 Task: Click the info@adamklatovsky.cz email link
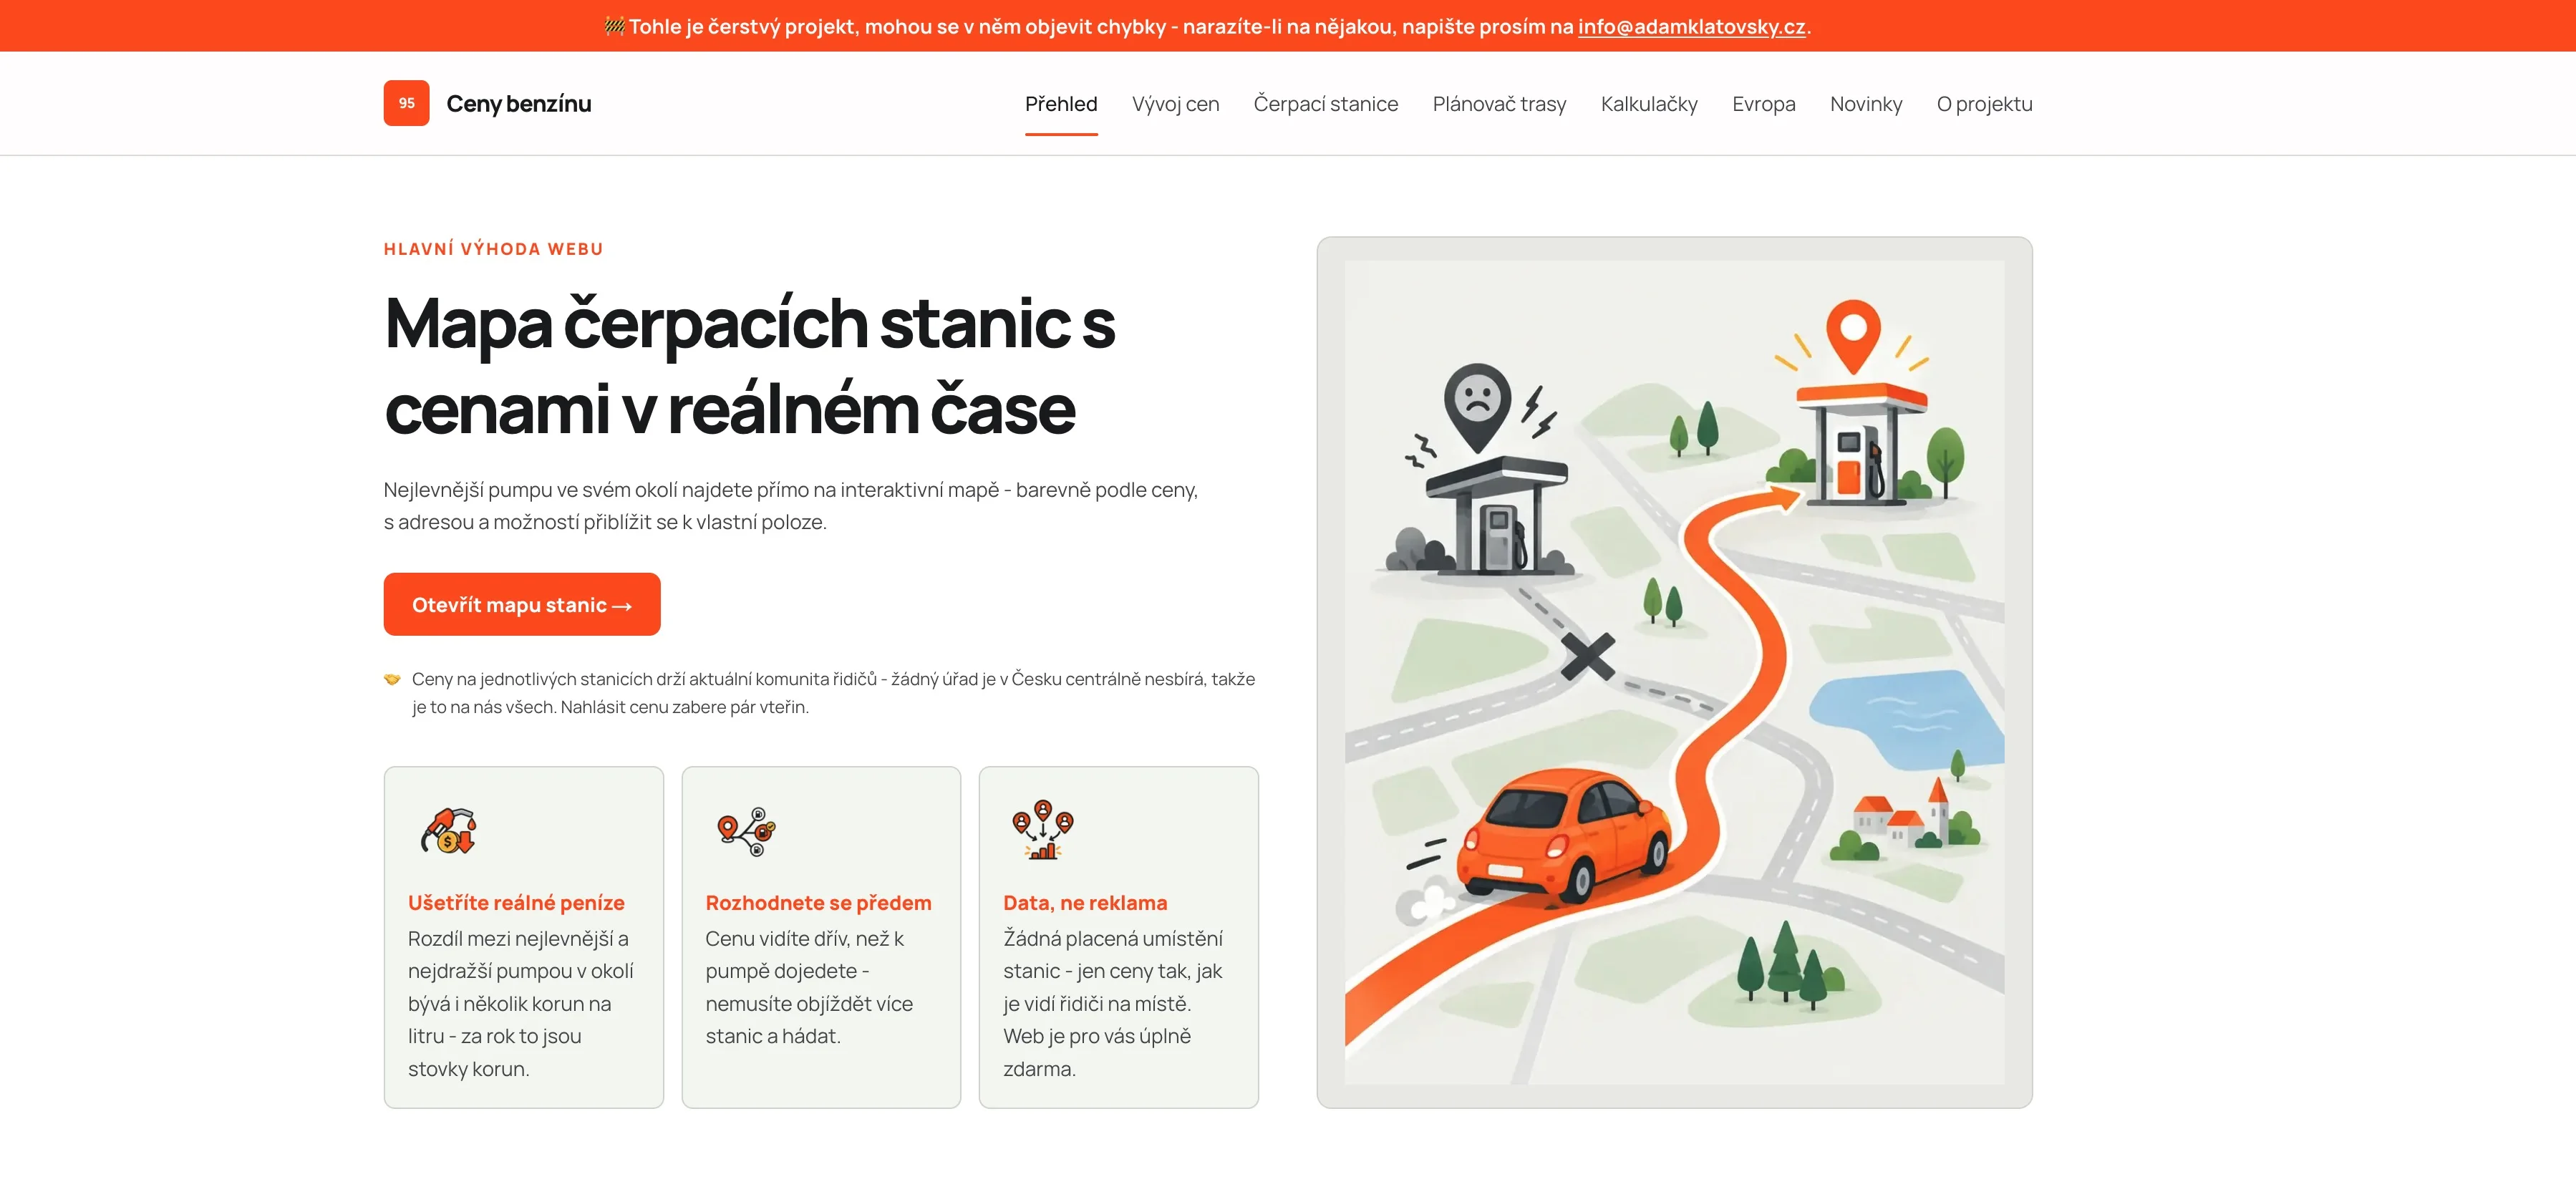(x=1691, y=27)
